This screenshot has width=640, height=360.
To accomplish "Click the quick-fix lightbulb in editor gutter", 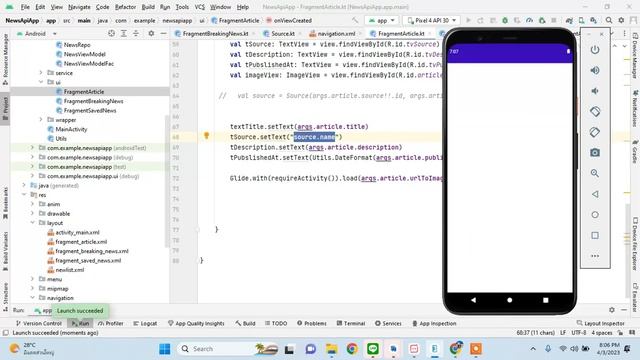I will [207, 136].
